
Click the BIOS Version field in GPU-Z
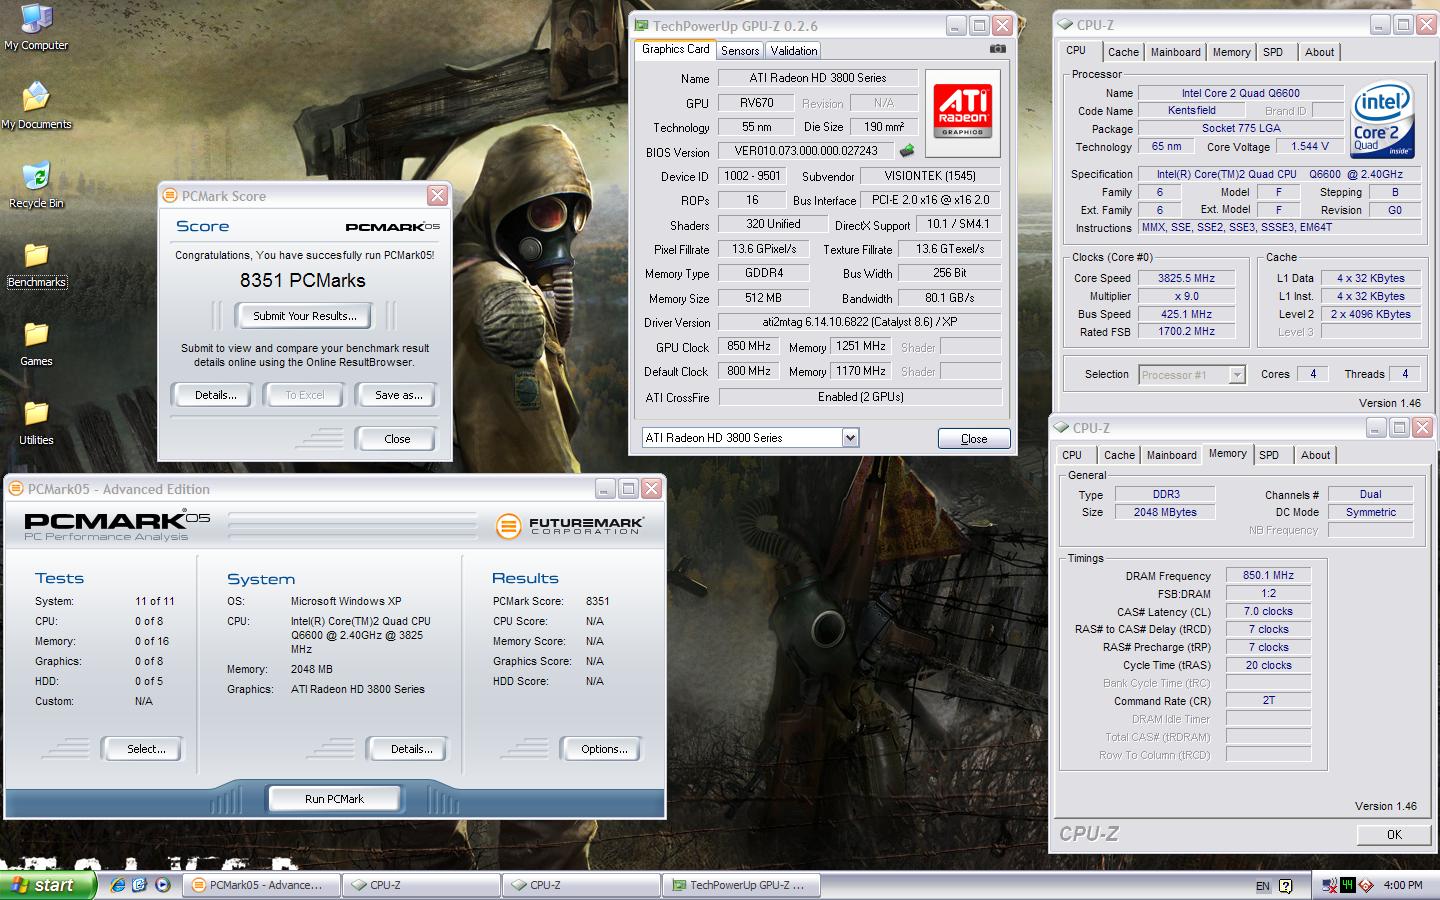pyautogui.click(x=806, y=151)
